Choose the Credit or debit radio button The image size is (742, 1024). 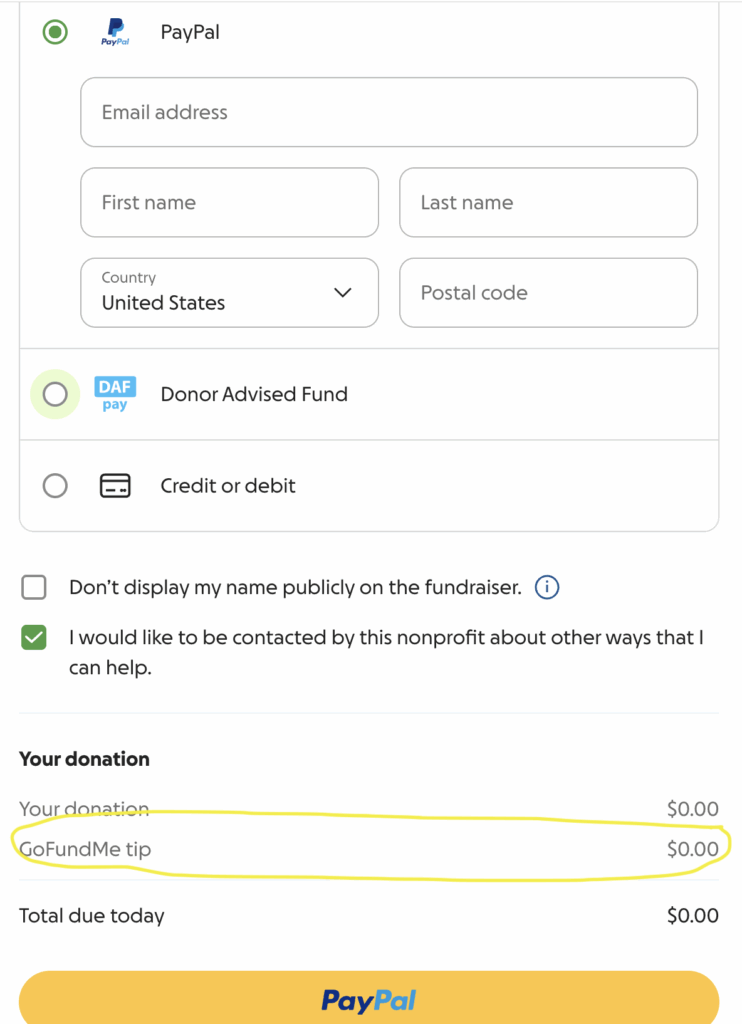(x=55, y=486)
